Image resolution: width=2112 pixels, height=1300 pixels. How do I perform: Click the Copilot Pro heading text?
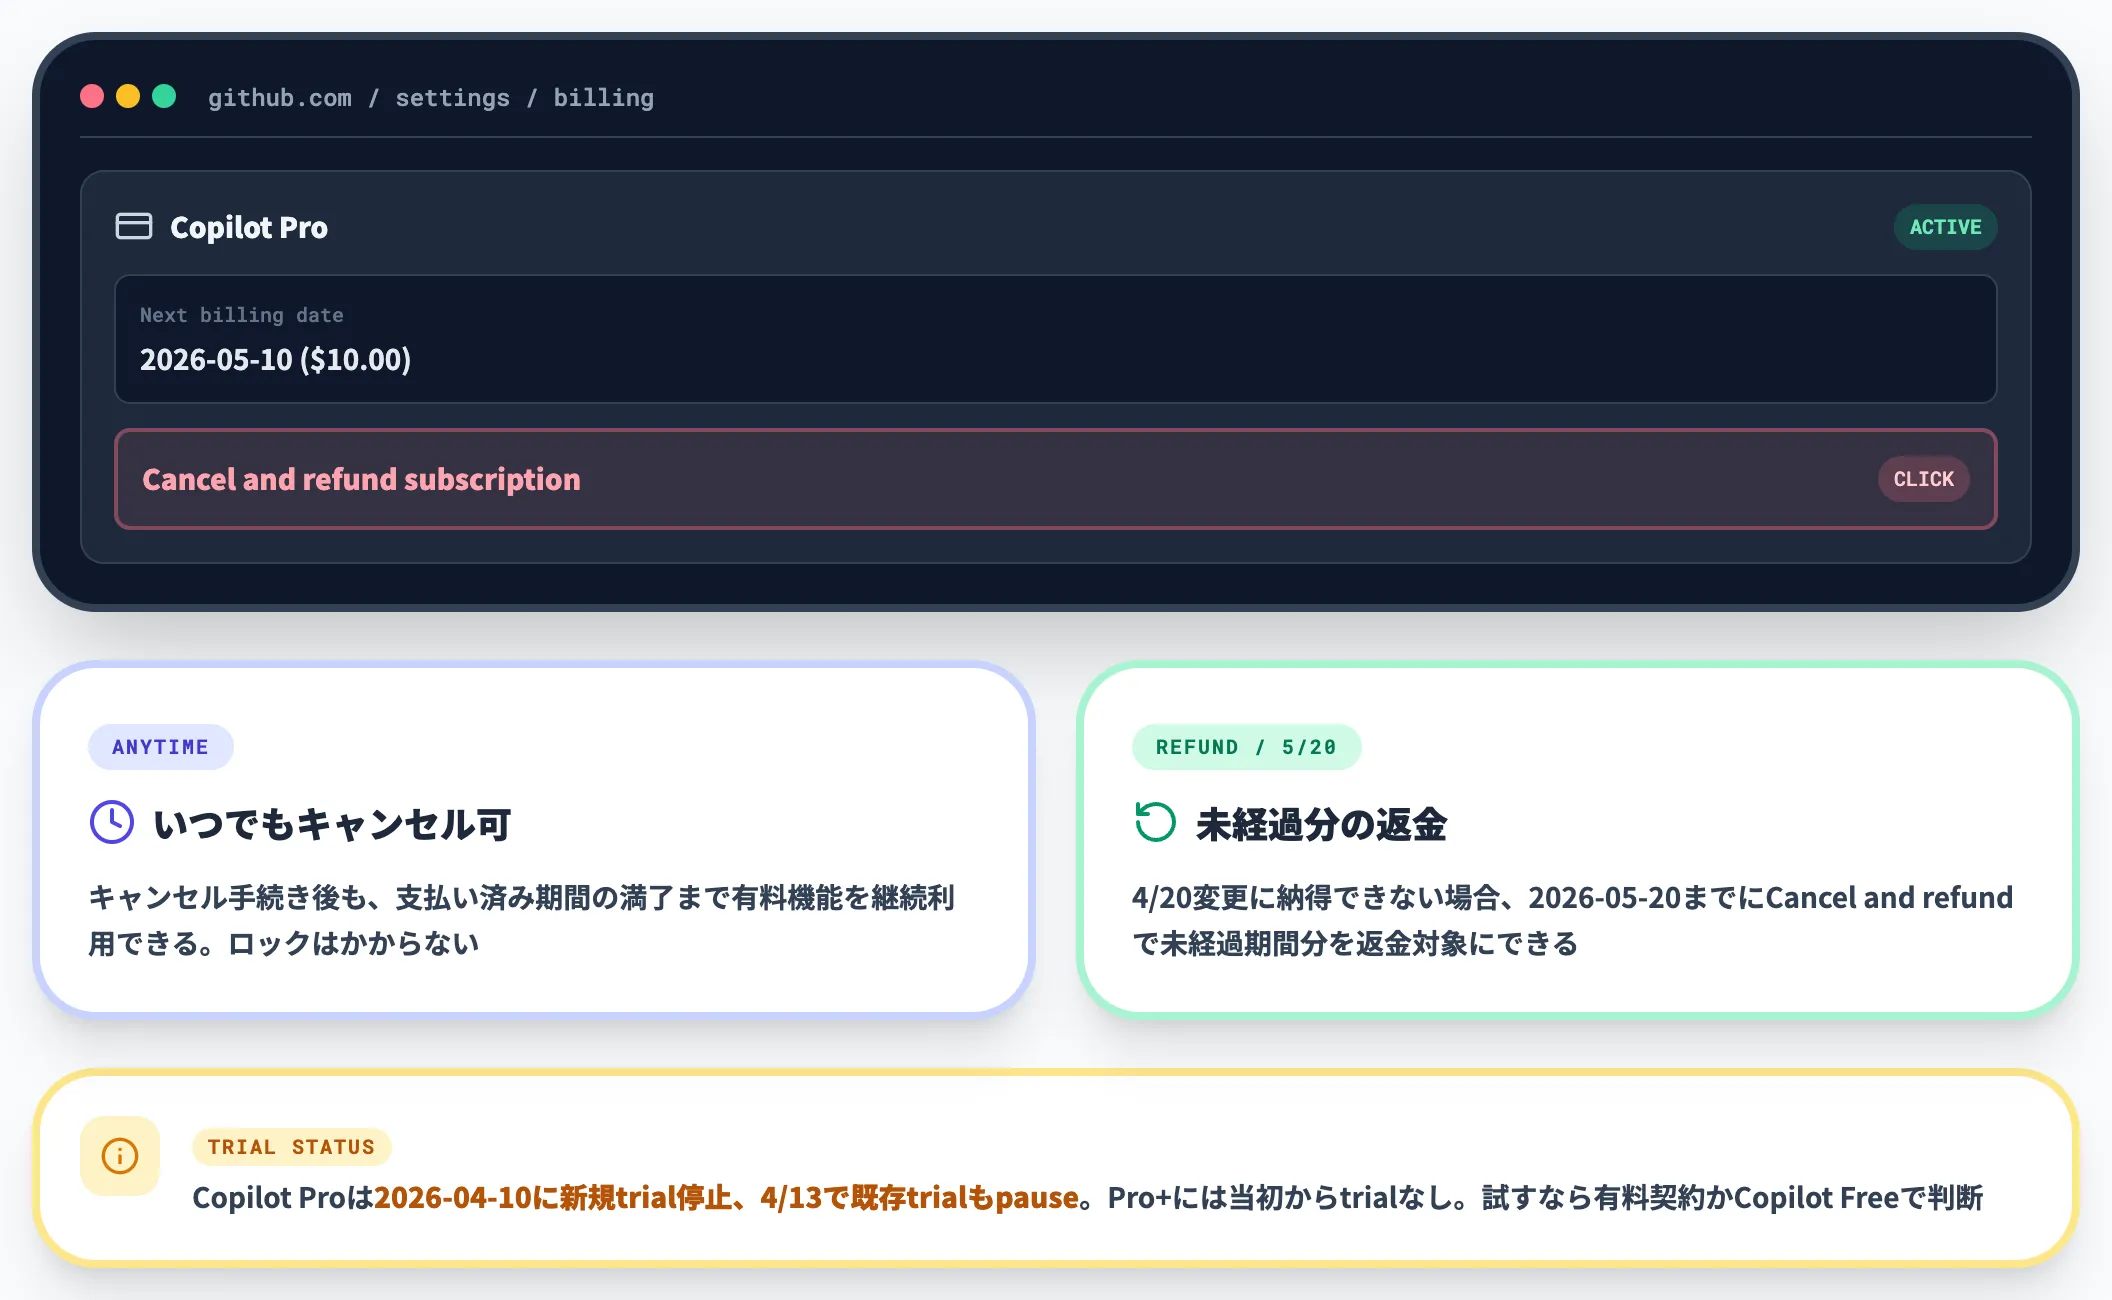coord(249,228)
